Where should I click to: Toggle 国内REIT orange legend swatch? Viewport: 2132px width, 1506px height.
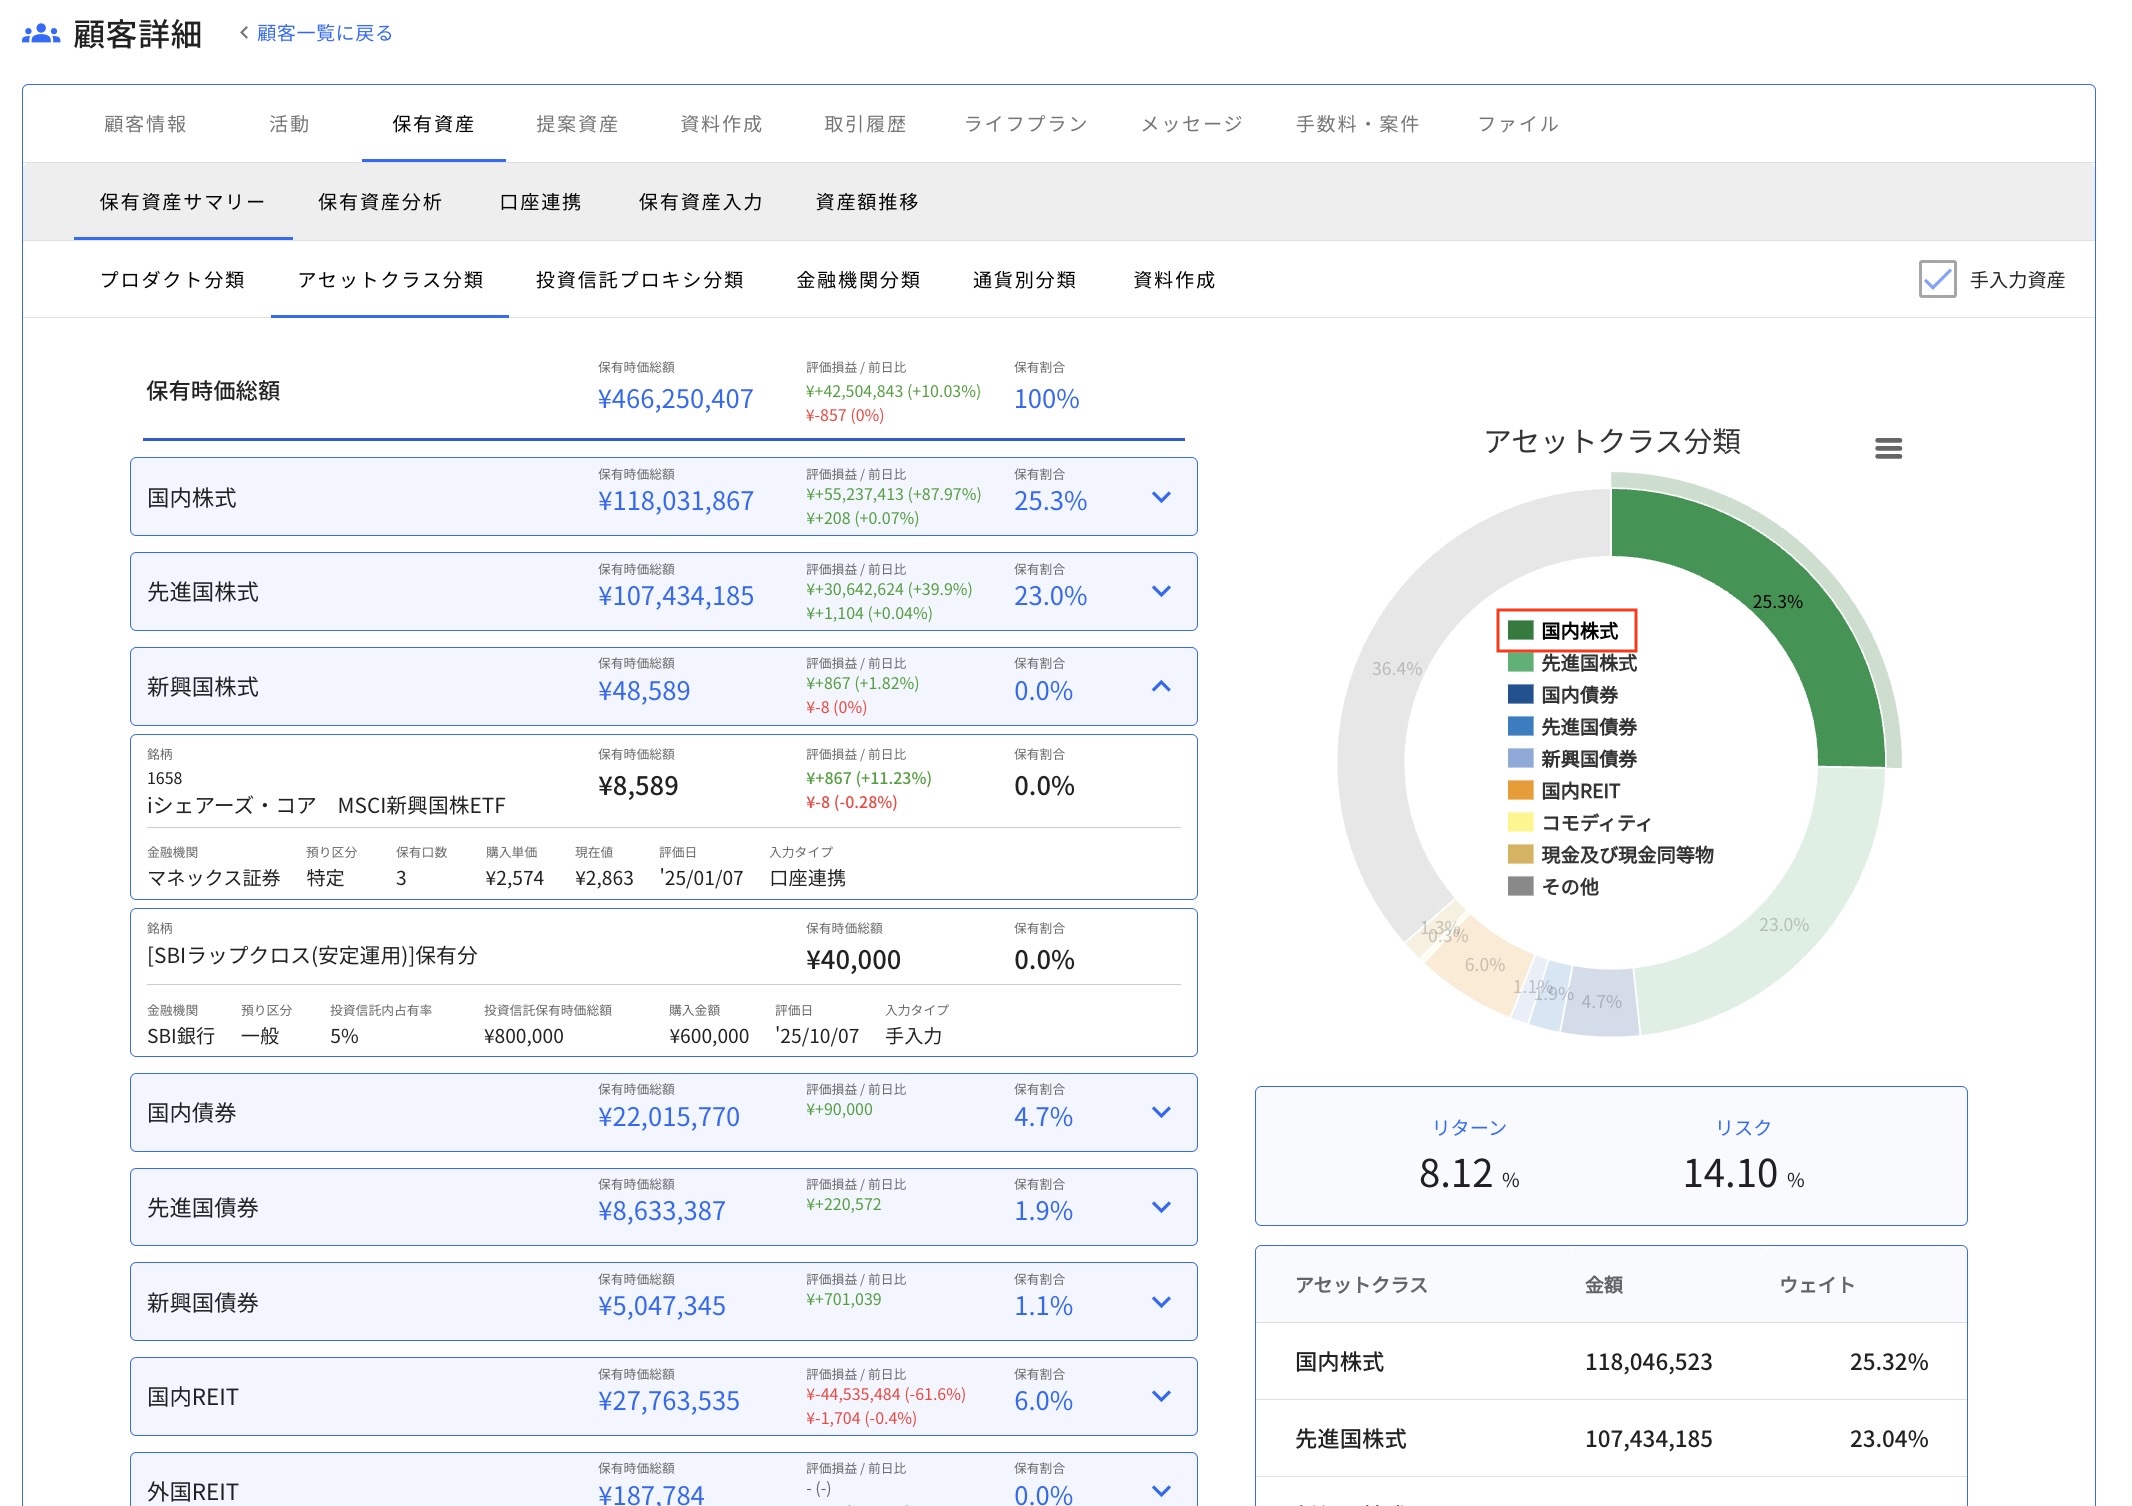[1520, 790]
